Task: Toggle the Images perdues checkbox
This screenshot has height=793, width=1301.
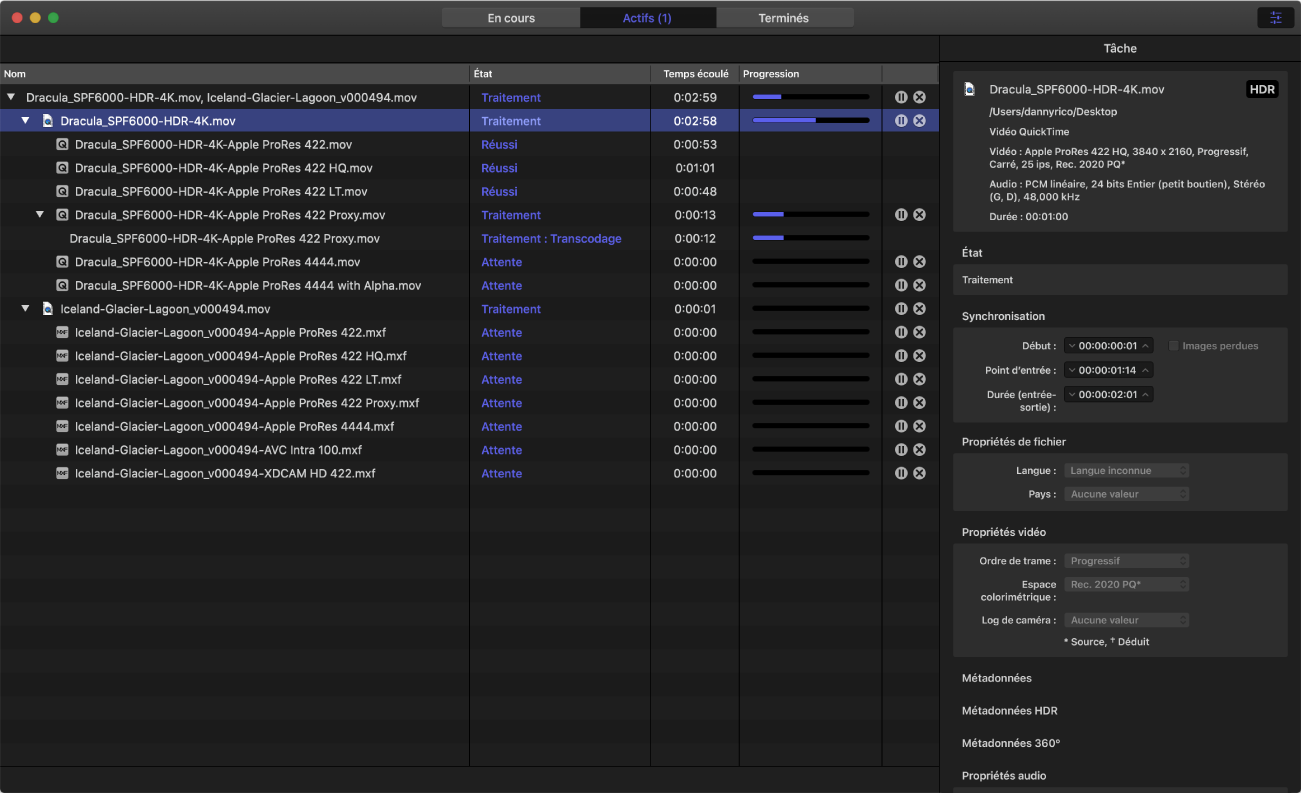Action: click(x=1174, y=346)
